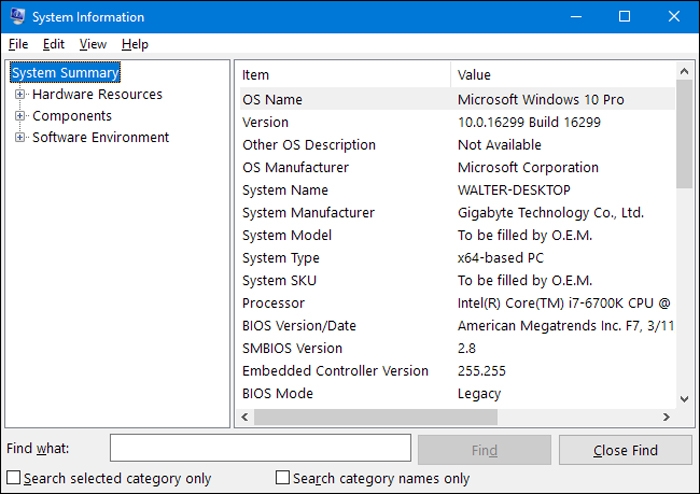The image size is (700, 494).
Task: Open the Edit menu
Action: coord(53,44)
